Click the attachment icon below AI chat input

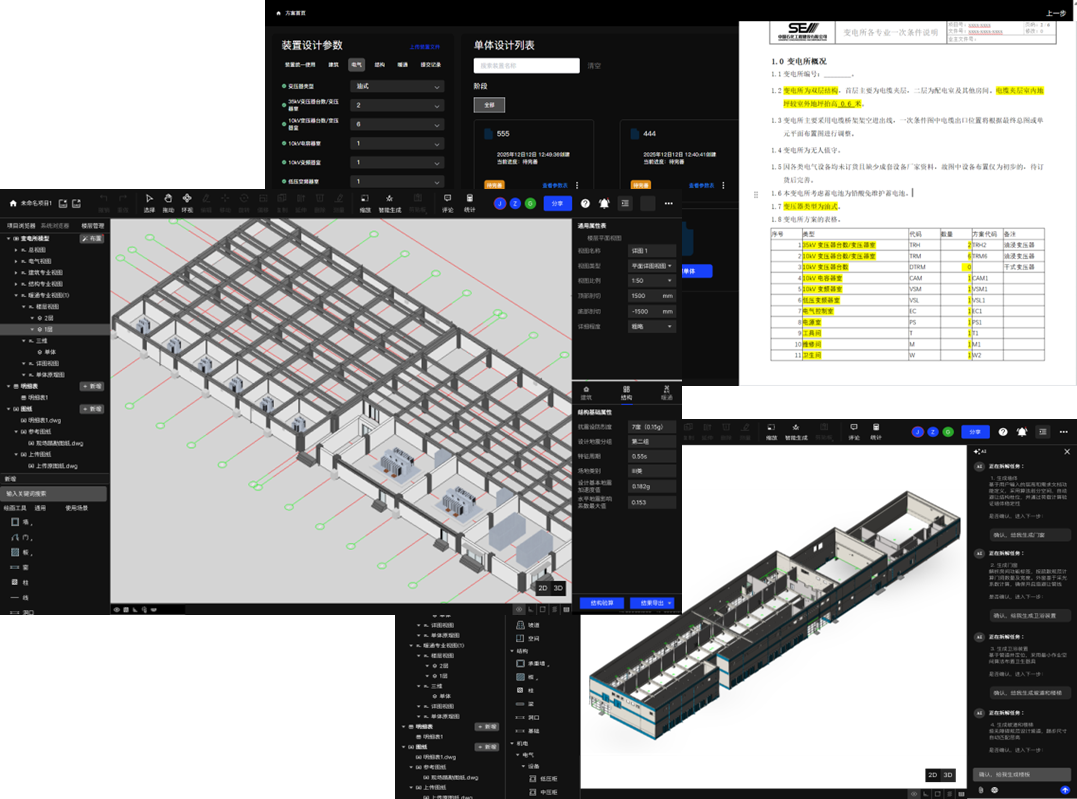(980, 790)
